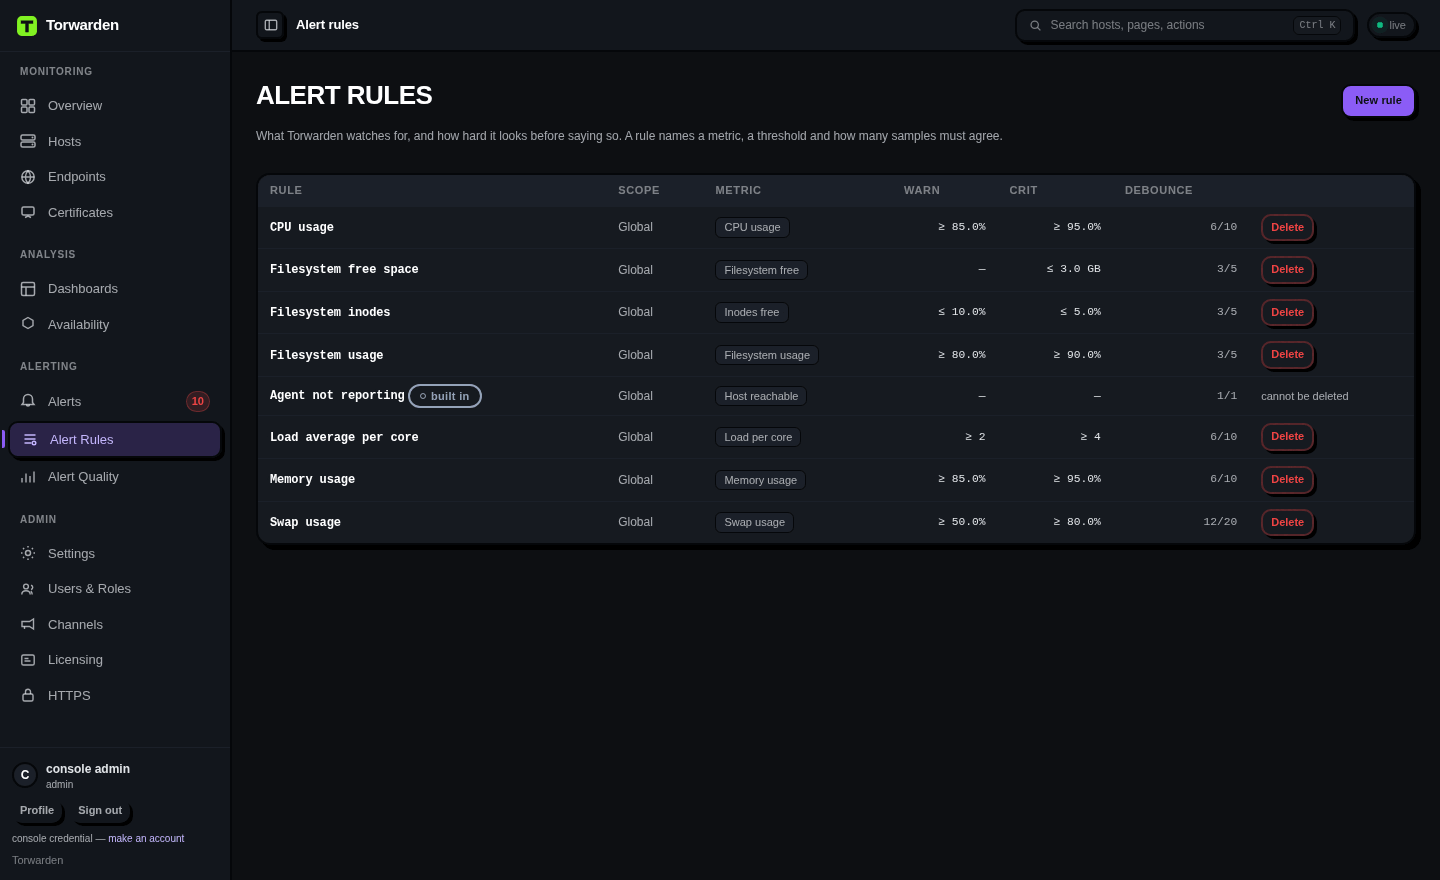Viewport: 1440px width, 880px height.
Task: Select Alert Rules in the sidebar
Action: click(x=115, y=440)
